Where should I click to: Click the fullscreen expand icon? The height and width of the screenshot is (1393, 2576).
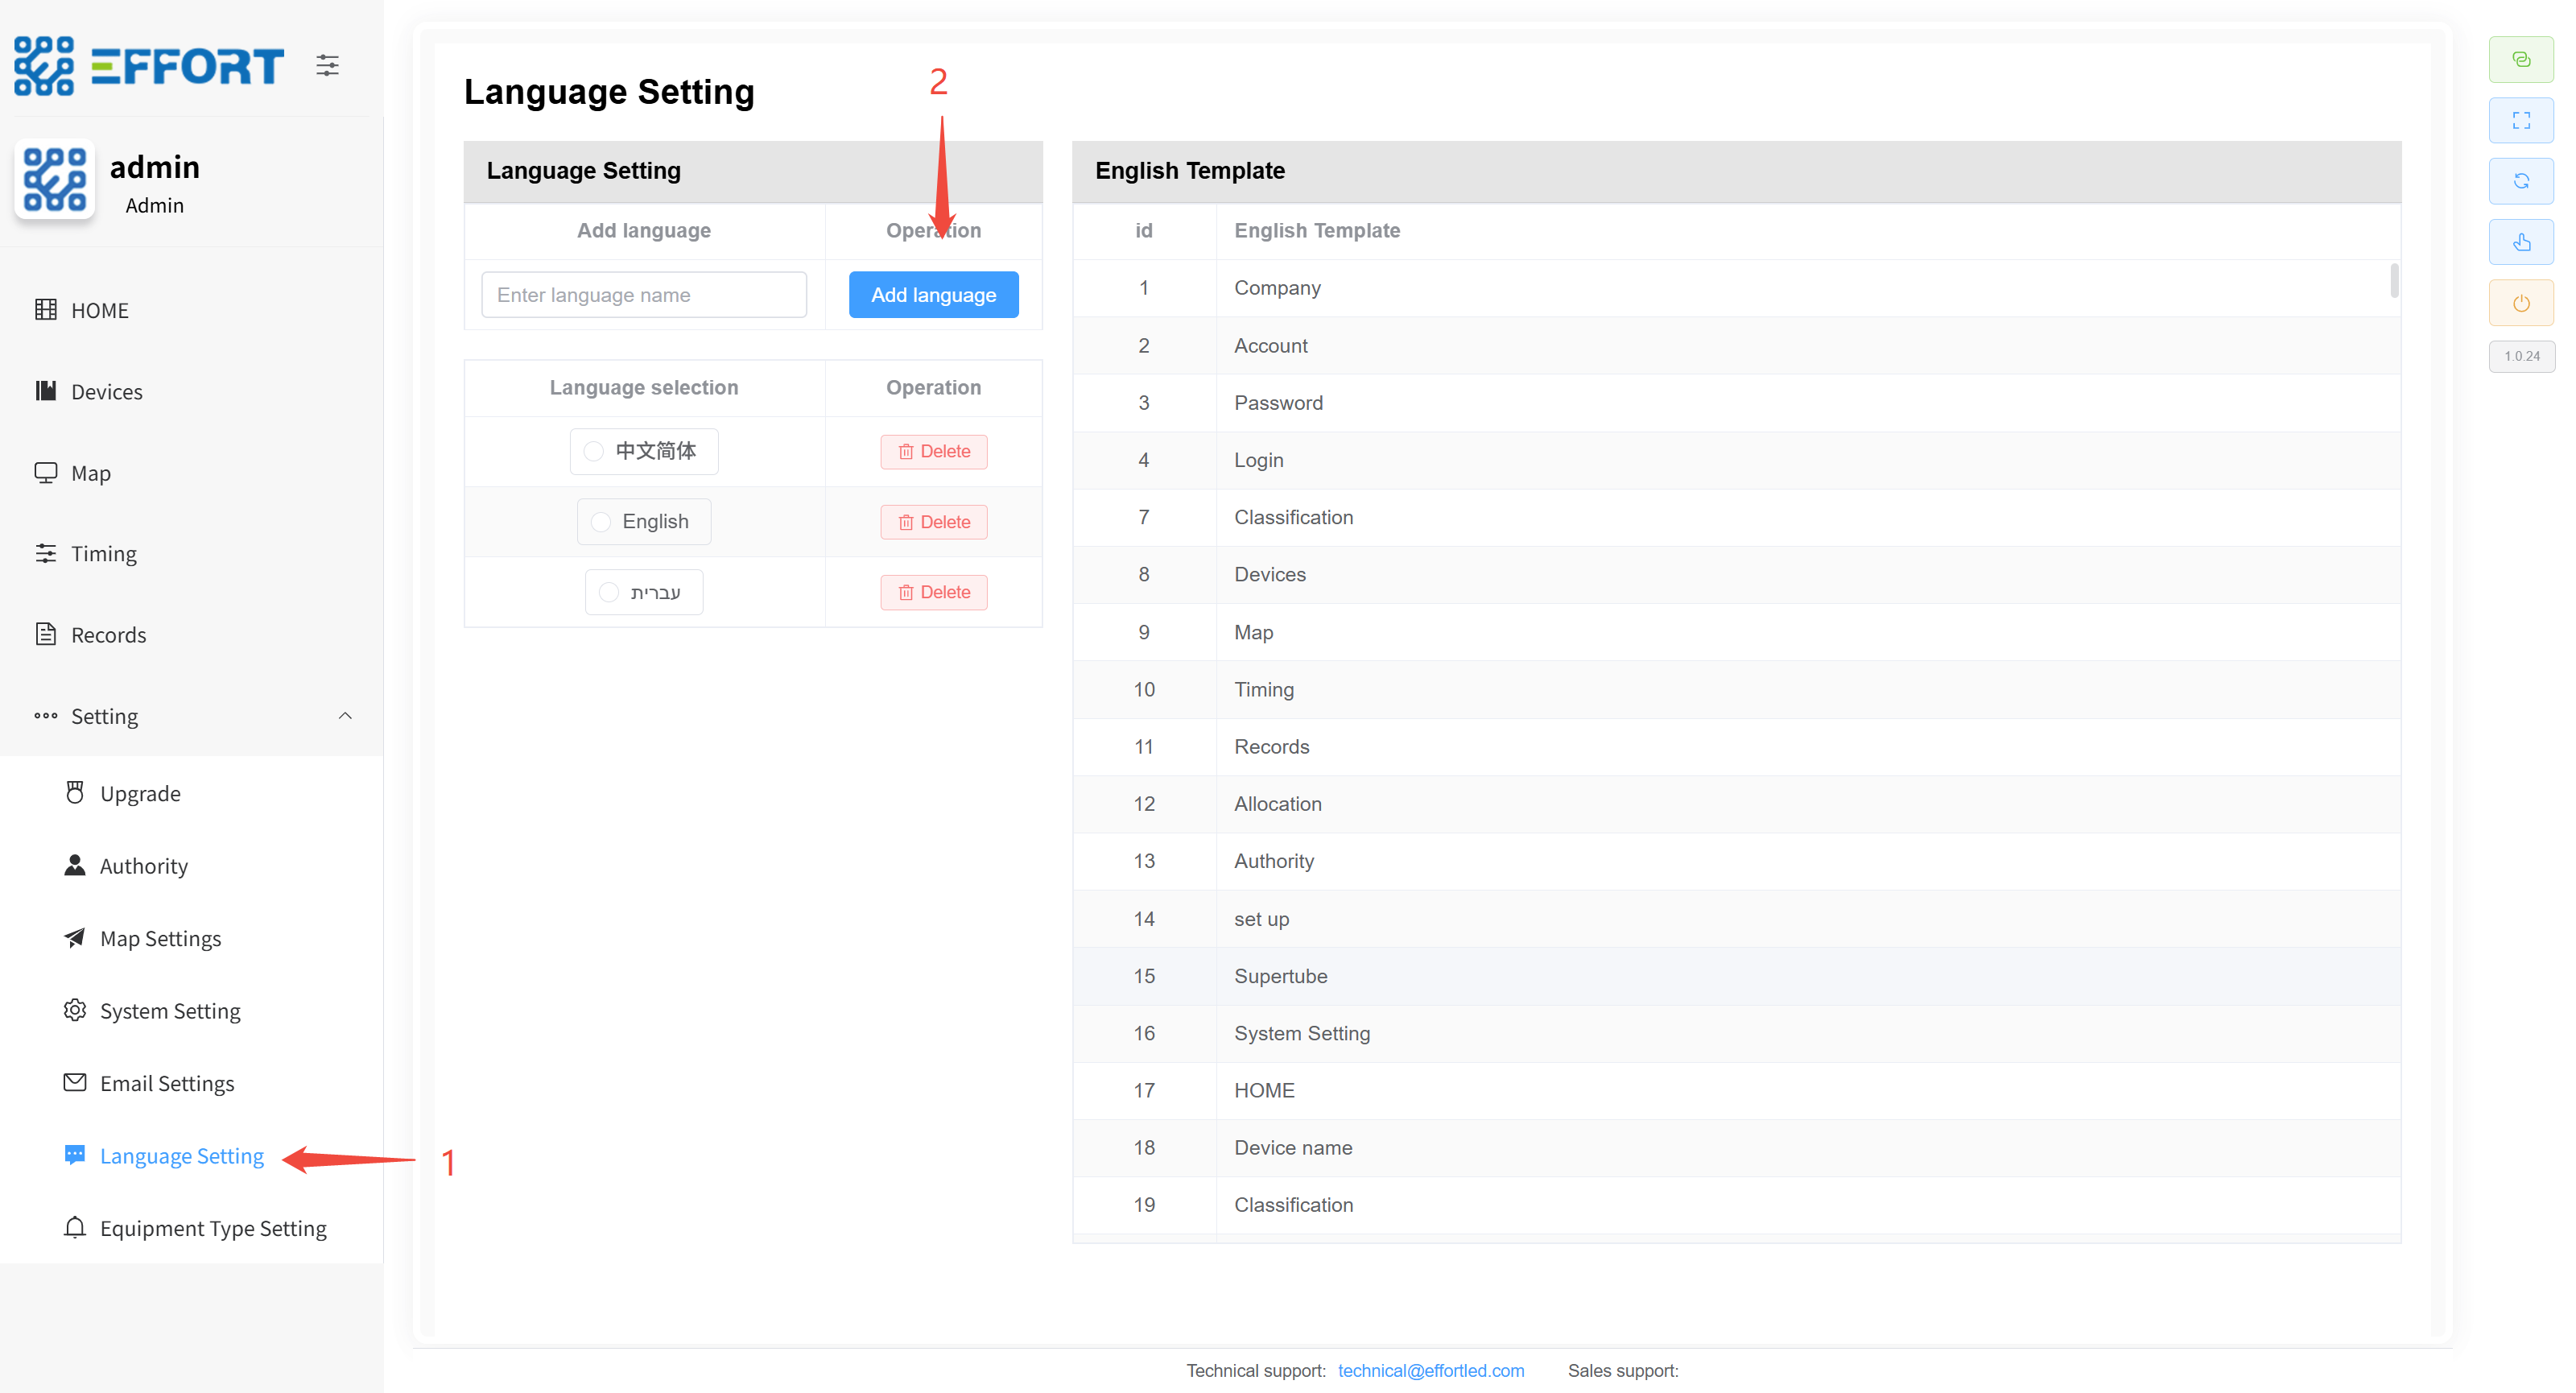tap(2520, 120)
